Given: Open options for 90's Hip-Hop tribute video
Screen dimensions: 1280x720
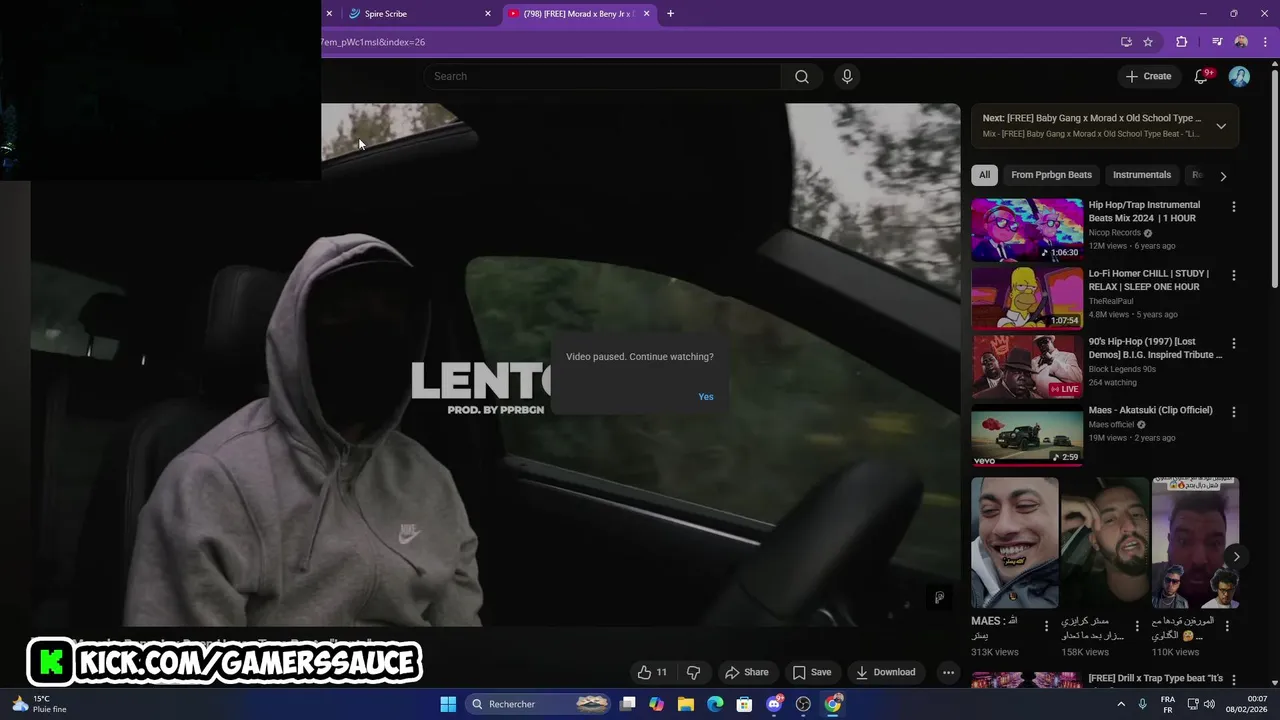Looking at the screenshot, I should pyautogui.click(x=1233, y=343).
